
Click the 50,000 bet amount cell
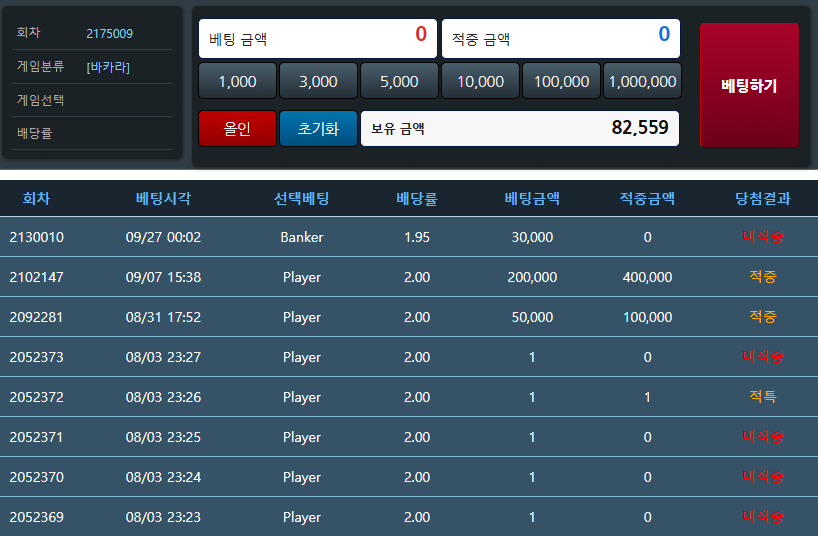point(532,317)
